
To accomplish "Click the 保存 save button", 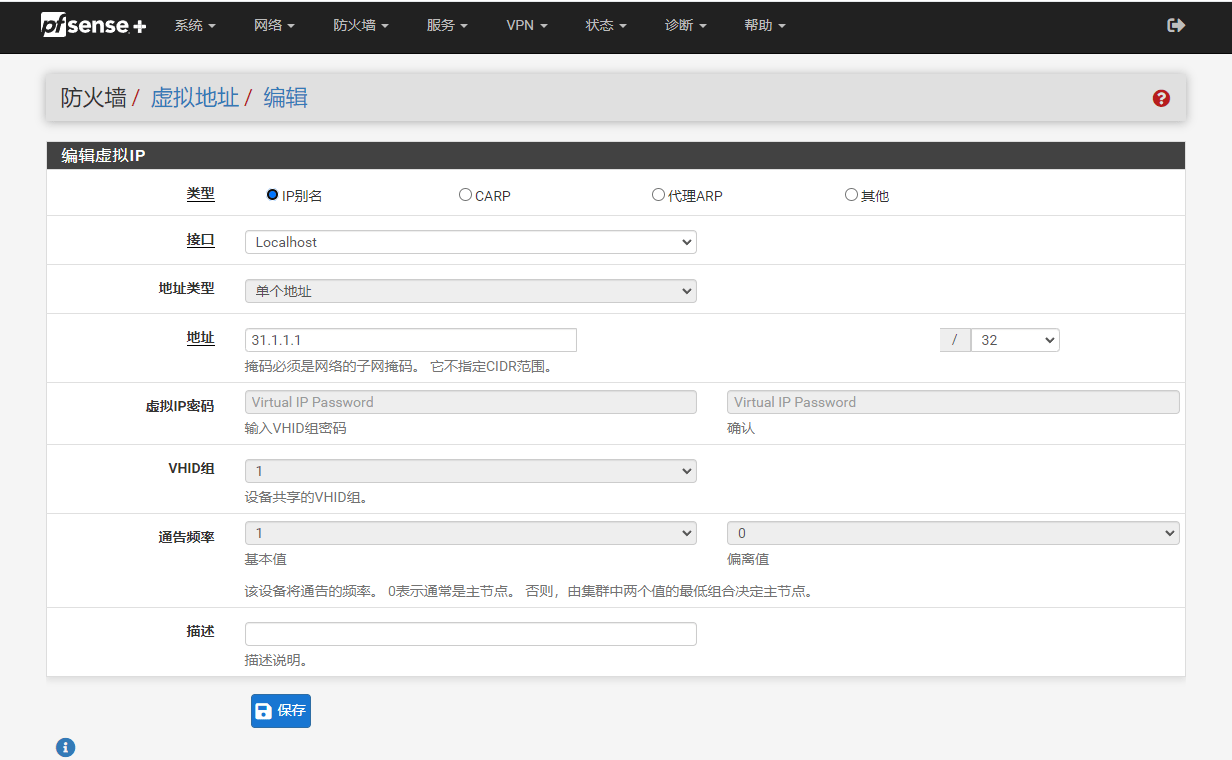I will 281,711.
